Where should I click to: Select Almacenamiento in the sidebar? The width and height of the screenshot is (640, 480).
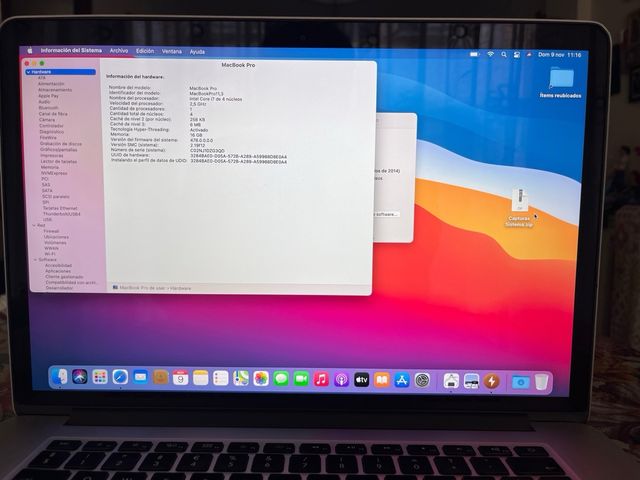(x=55, y=90)
